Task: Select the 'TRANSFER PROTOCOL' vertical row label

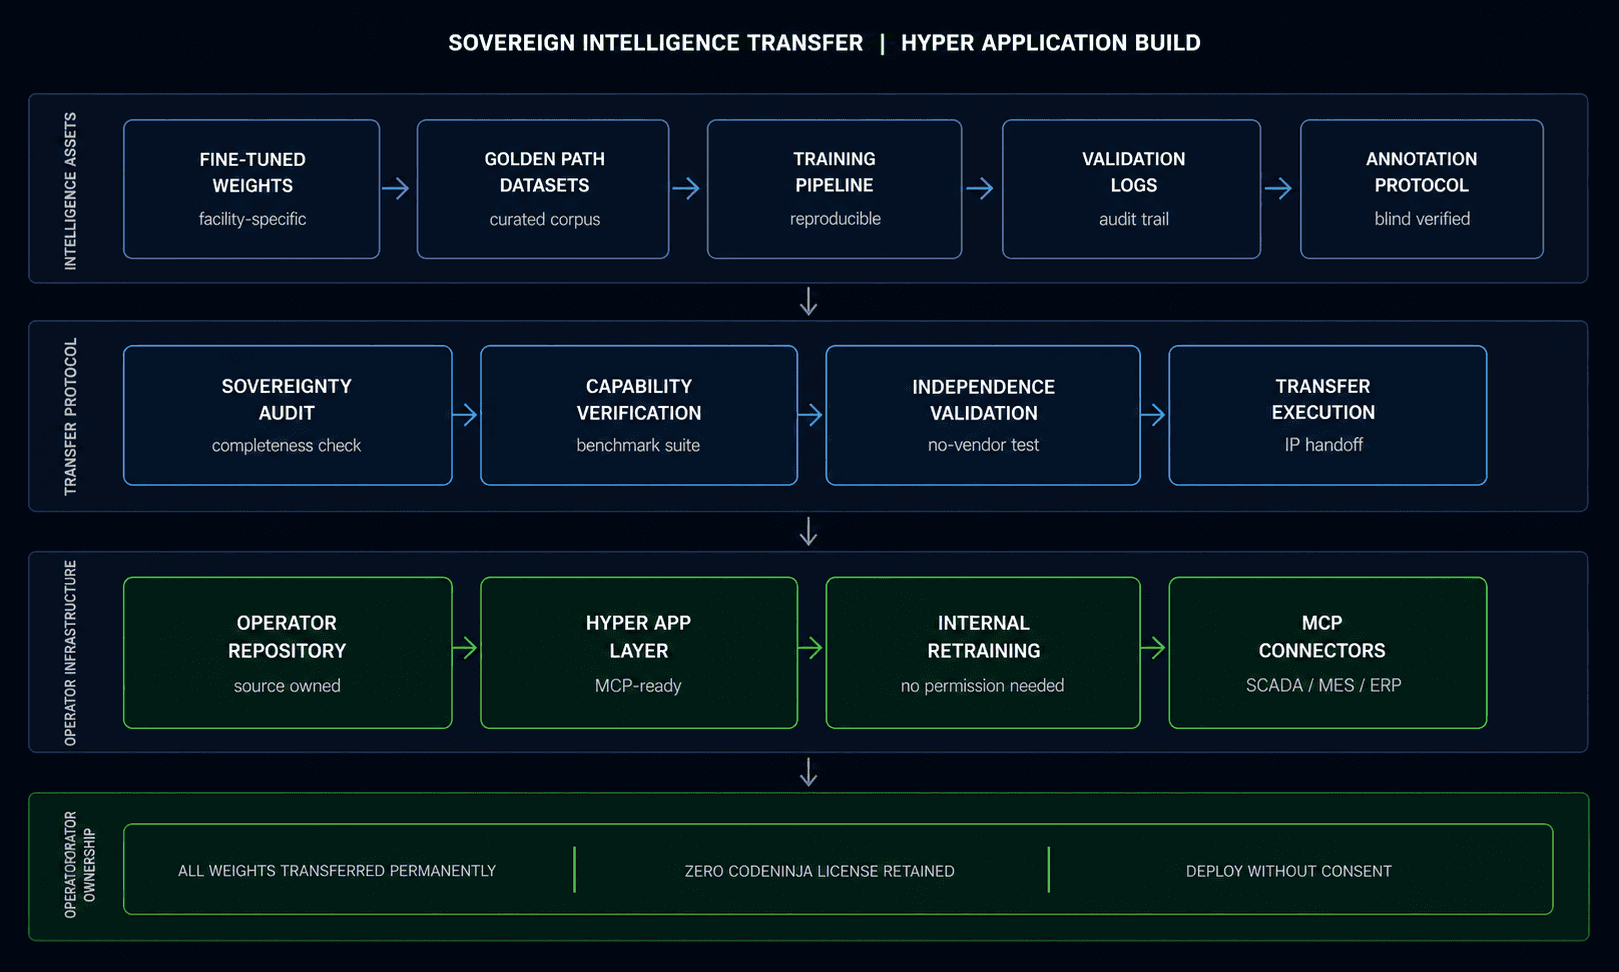Action: pyautogui.click(x=70, y=416)
